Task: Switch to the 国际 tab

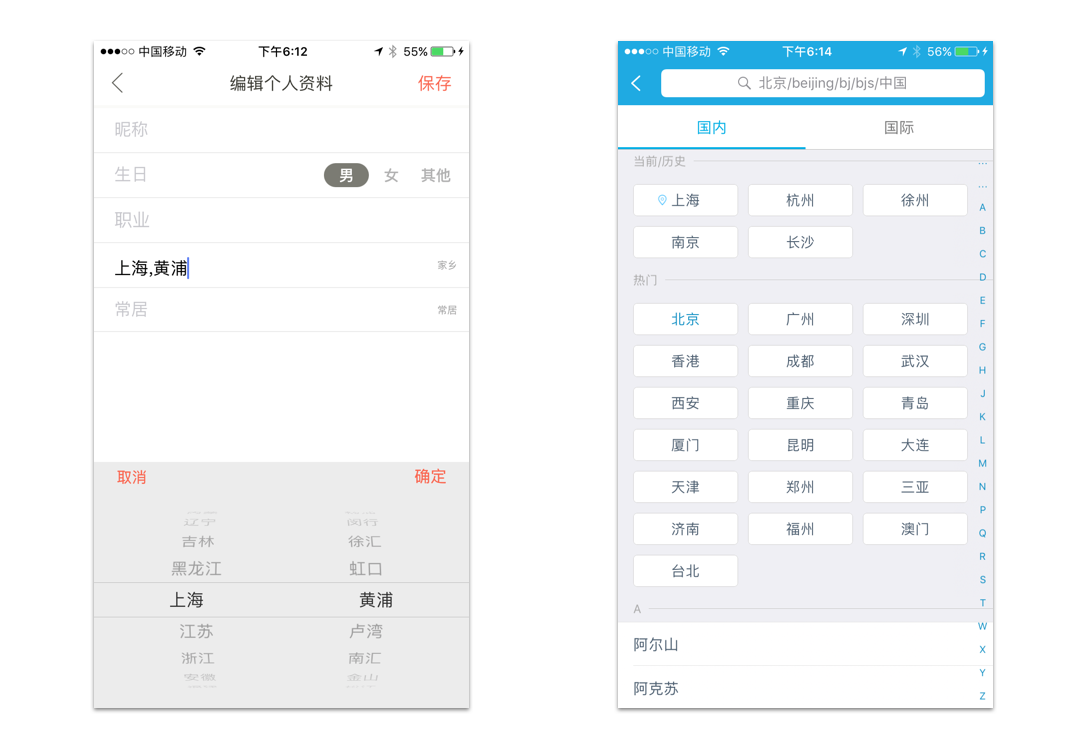Action: pos(898,128)
